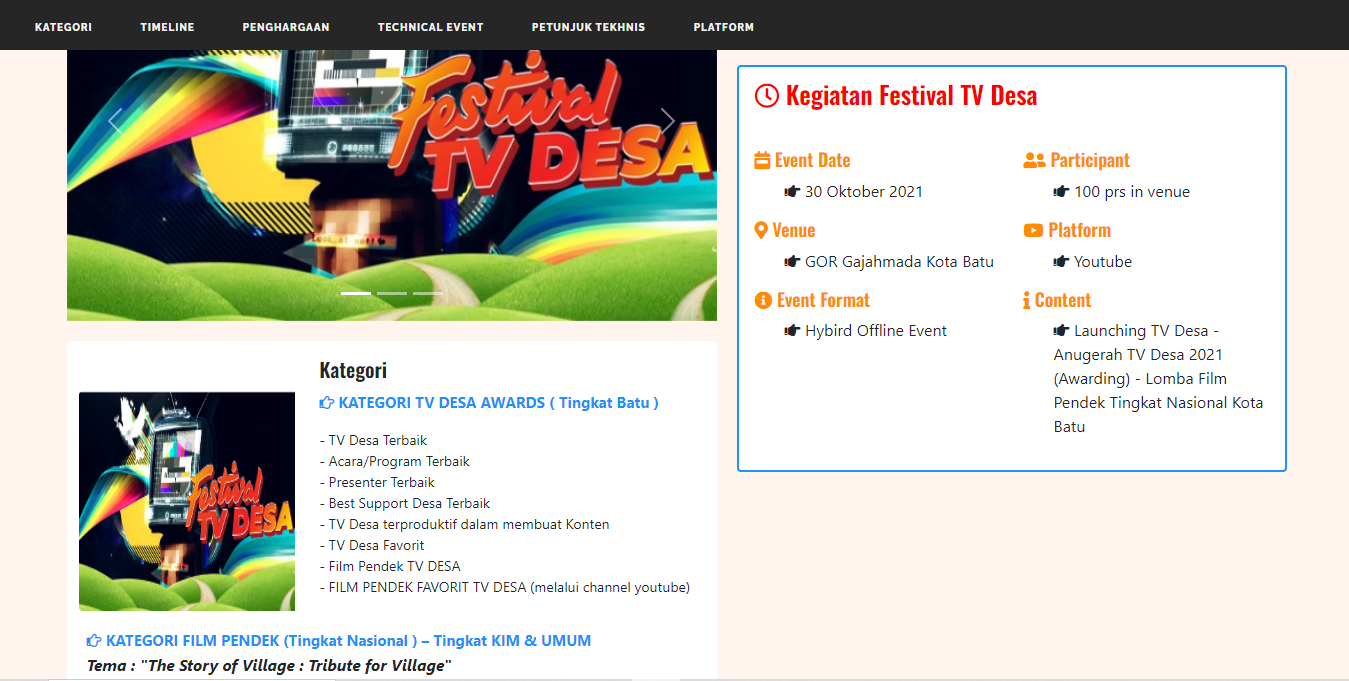The width and height of the screenshot is (1349, 681).
Task: Click the letter-i icon beside Content
Action: pos(1026,300)
